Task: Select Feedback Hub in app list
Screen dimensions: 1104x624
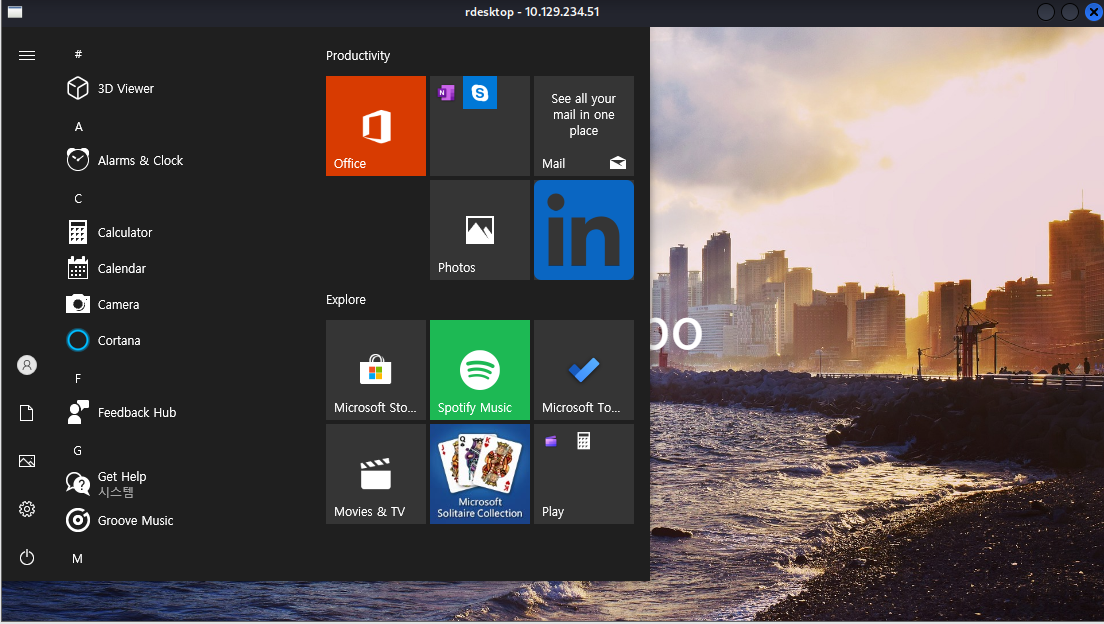Action: (x=136, y=413)
